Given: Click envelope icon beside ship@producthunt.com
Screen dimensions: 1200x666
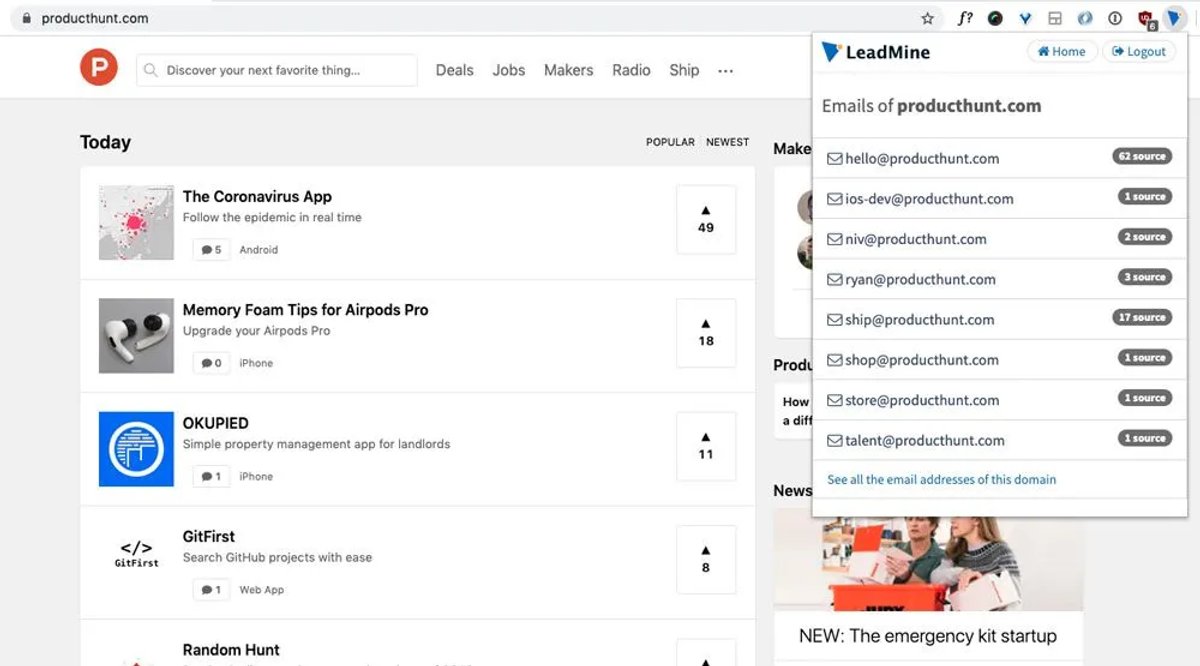Looking at the screenshot, I should 834,319.
